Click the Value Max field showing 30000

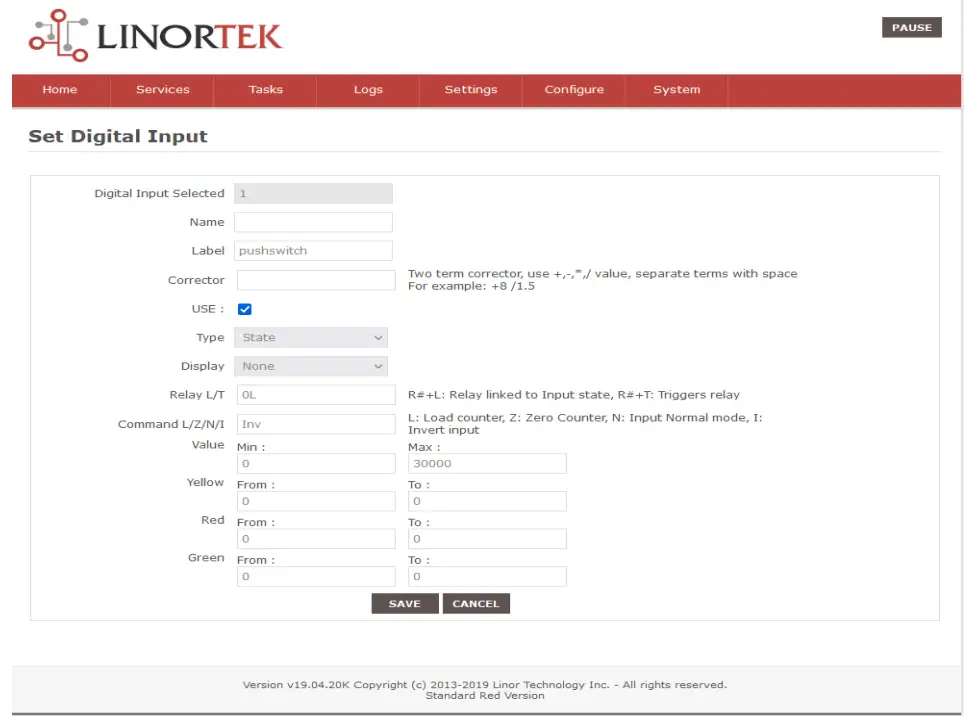pos(486,463)
